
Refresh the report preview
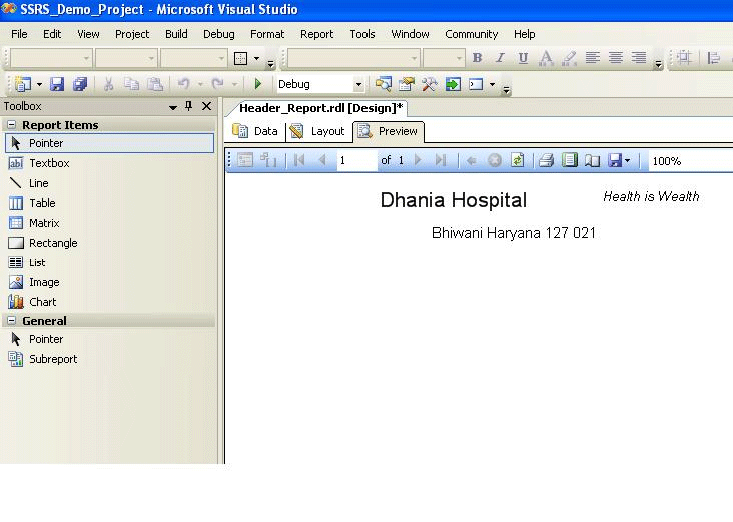517,160
